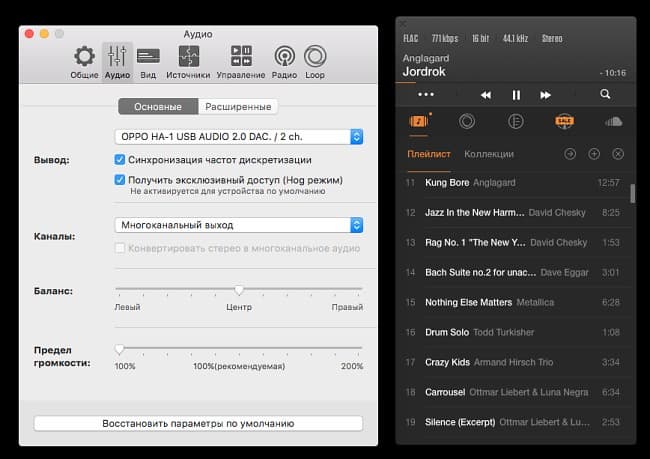Select track Drum Solo by Todd Turkisher

[x=513, y=332]
